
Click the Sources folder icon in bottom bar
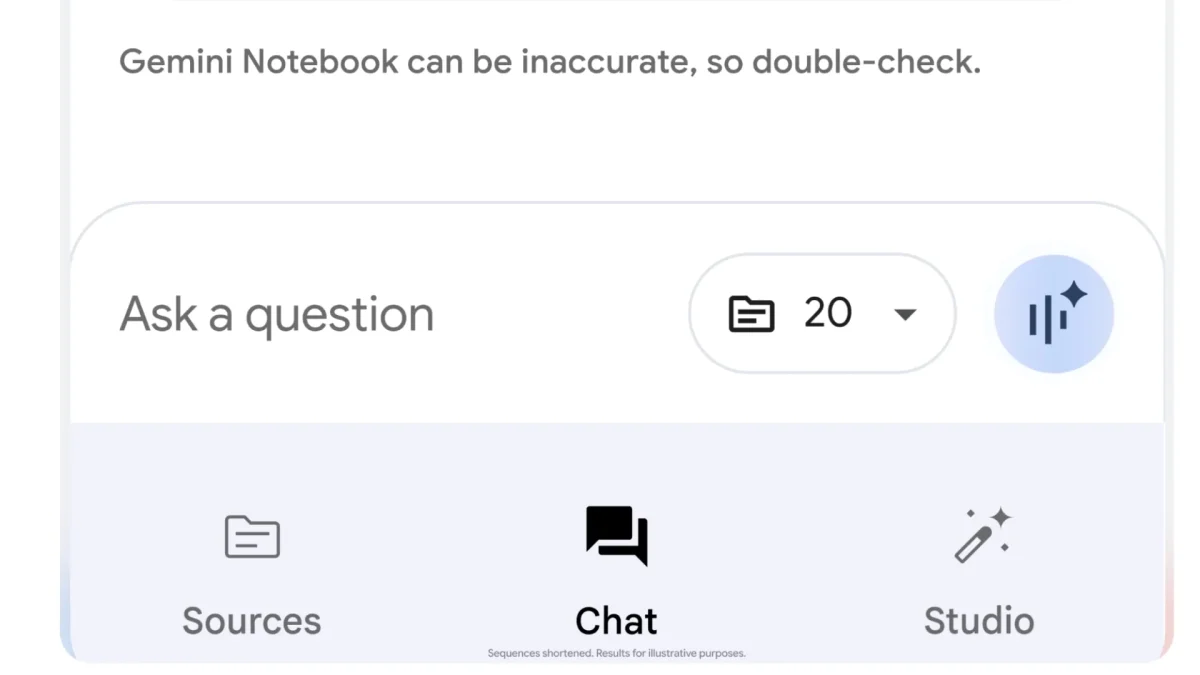[x=252, y=536]
